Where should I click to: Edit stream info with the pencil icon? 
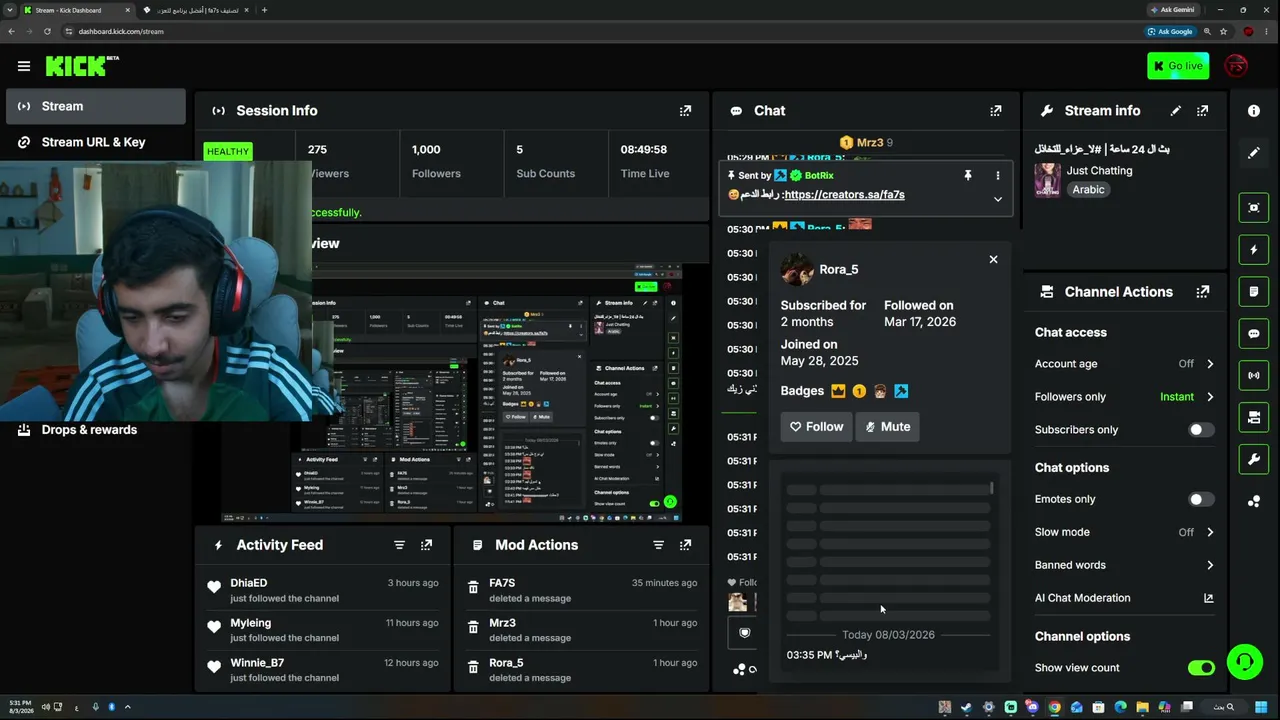coord(1176,111)
